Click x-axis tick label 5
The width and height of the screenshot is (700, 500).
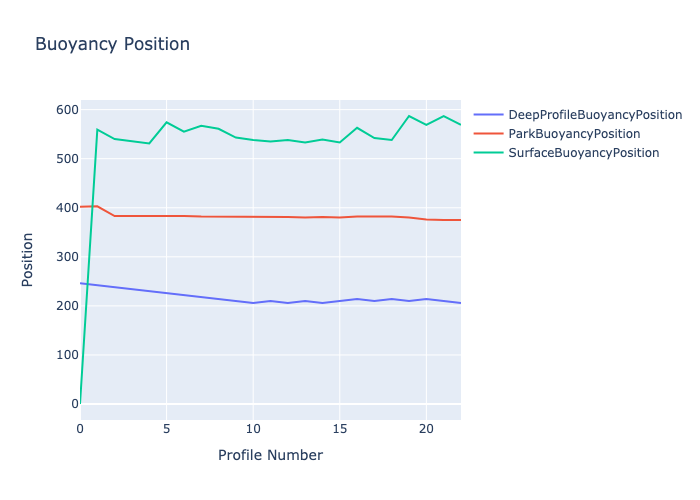point(167,428)
